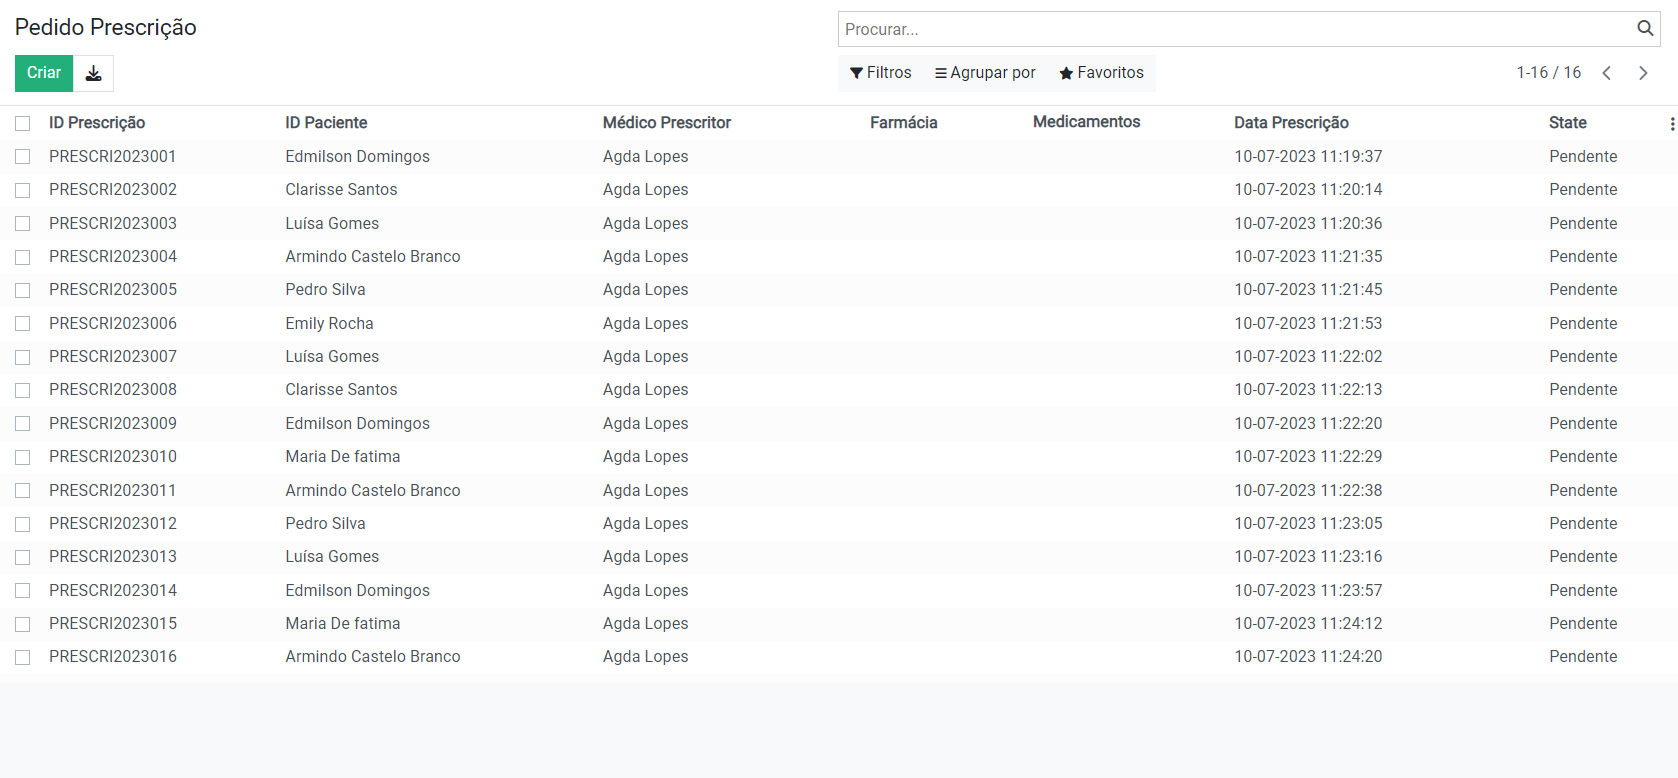This screenshot has height=778, width=1678.
Task: Open the Favoritos dropdown
Action: [1101, 73]
